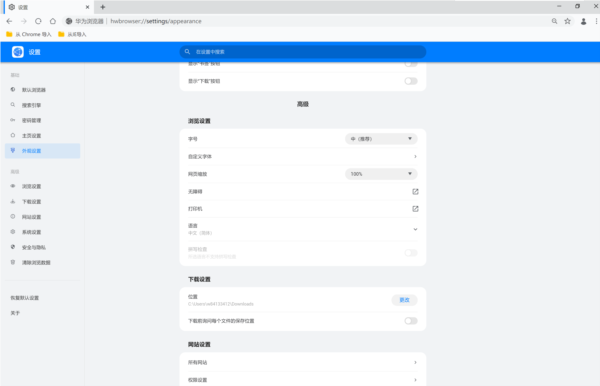The image size is (600, 386).
Task: Click the 下载设置 download sidebar icon
Action: [13, 202]
